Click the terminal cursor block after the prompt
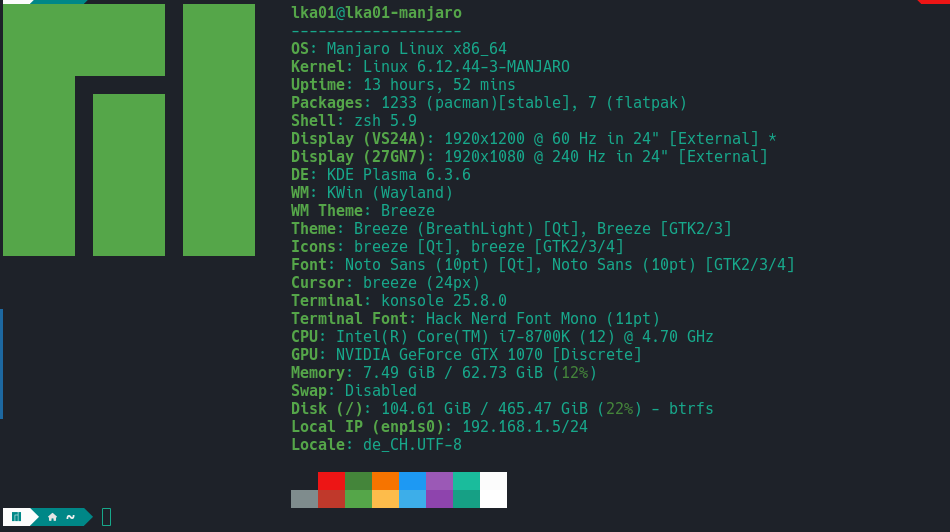Image resolution: width=950 pixels, height=532 pixels. (x=106, y=517)
